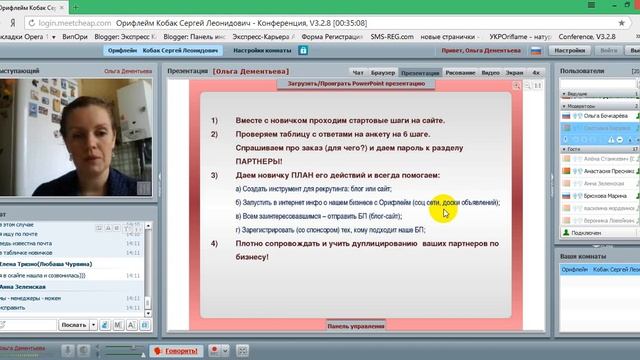Click the fullscreen icon in the bottom bar
Viewport: 640px width, 360px height.
pyautogui.click(x=242, y=351)
